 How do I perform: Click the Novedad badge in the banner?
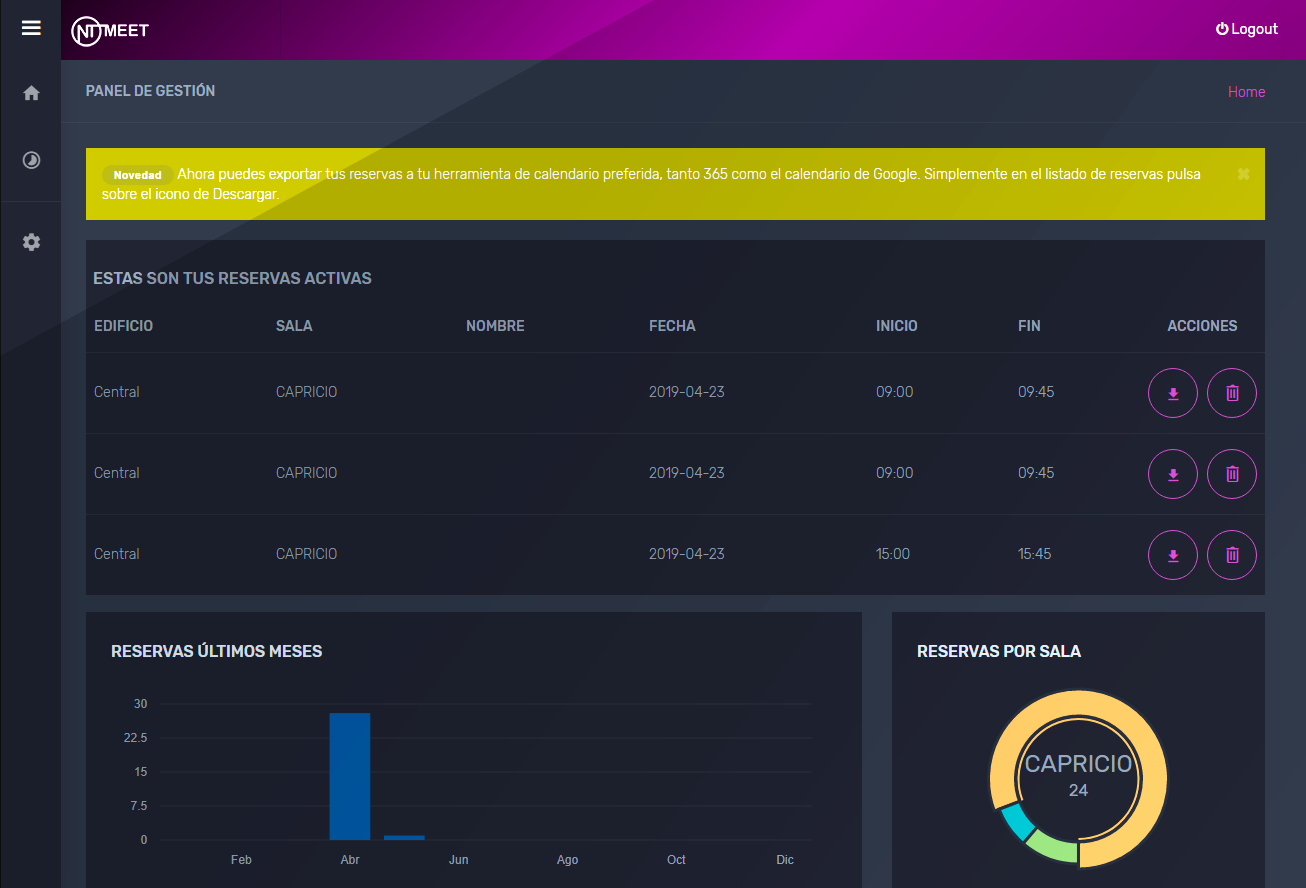click(x=137, y=175)
